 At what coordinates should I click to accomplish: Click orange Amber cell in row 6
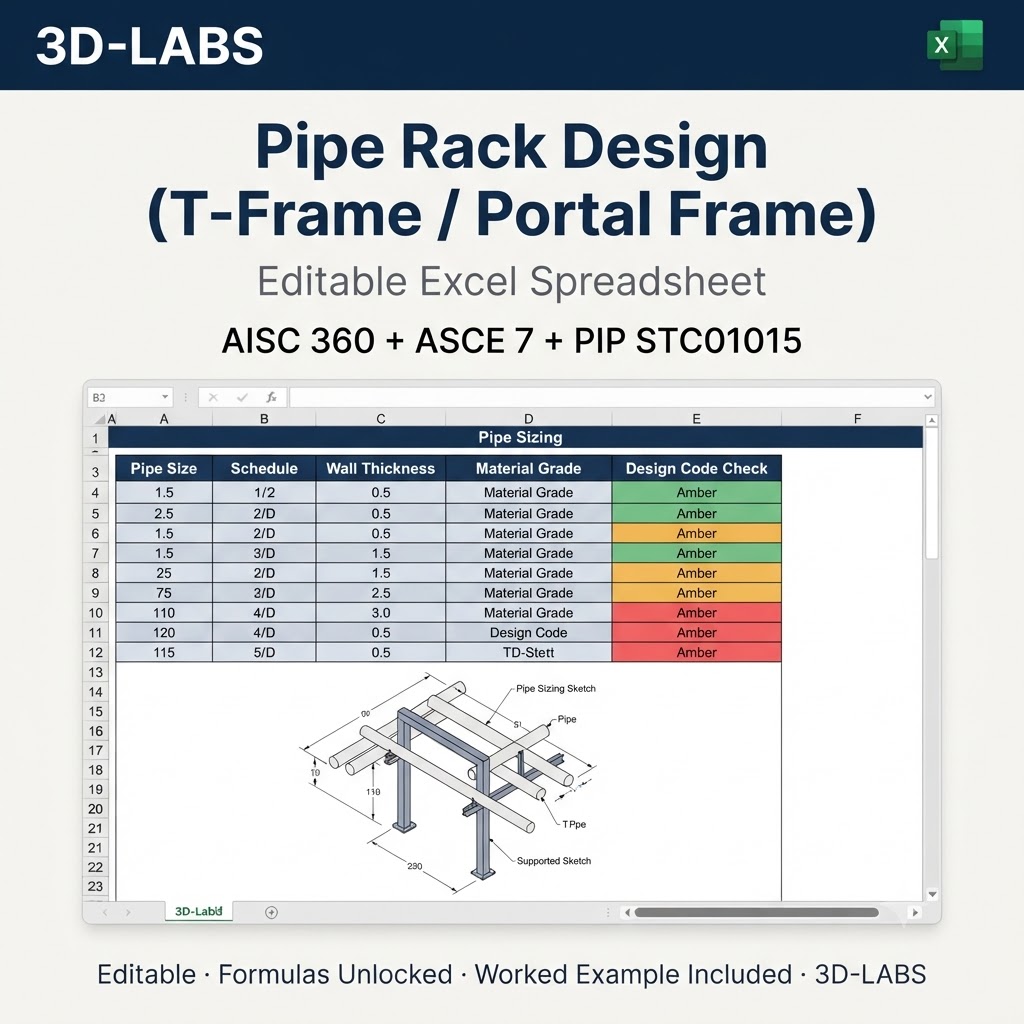click(696, 534)
